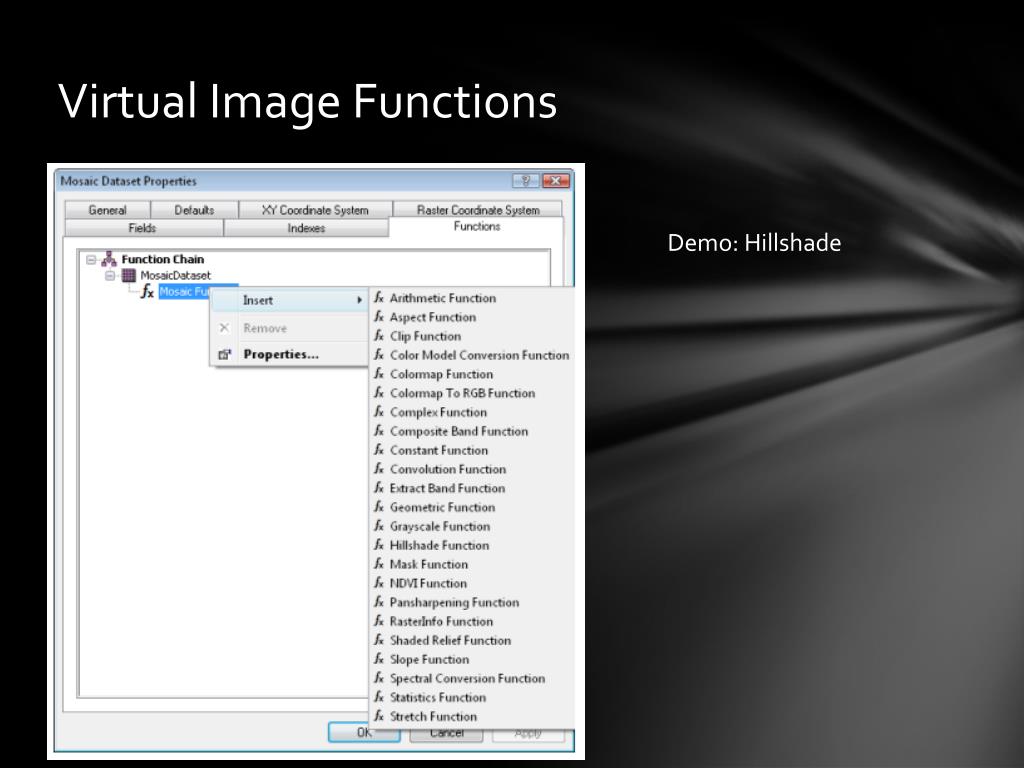
Task: Choose Insert from the context menu
Action: [x=289, y=300]
